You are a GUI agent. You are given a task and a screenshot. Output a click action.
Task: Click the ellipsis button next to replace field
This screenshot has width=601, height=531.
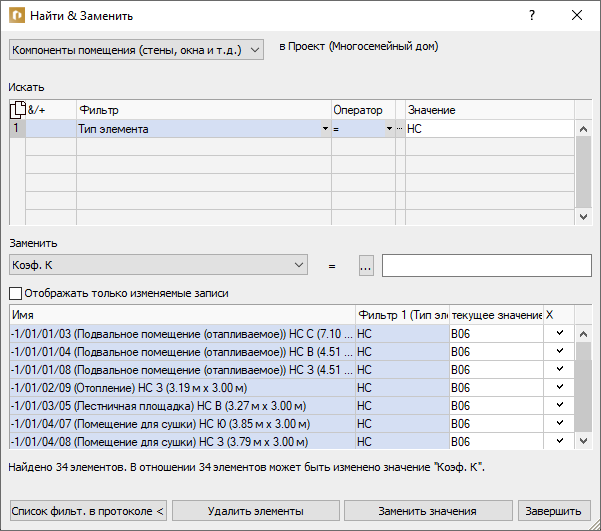366,265
